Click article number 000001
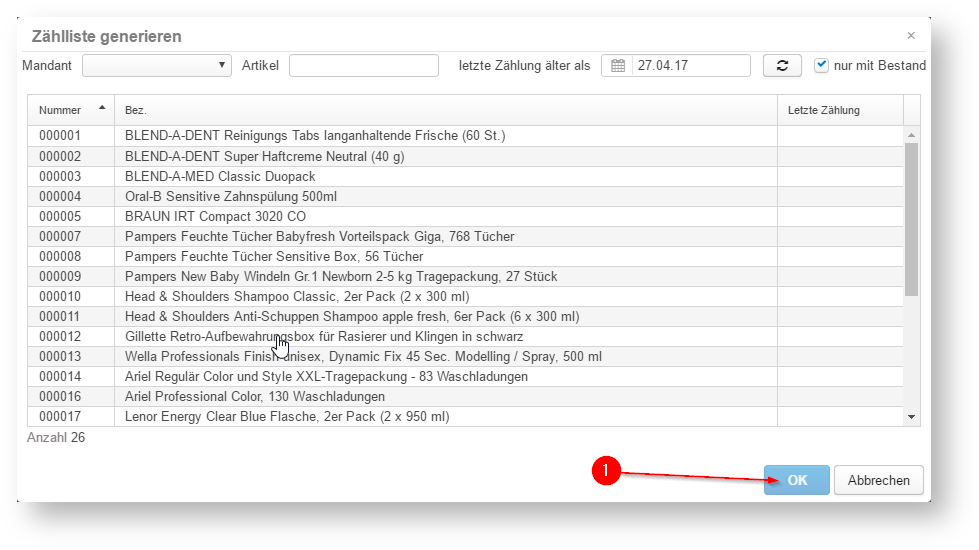Screen dimensions: 979x550 pyautogui.click(x=60, y=135)
